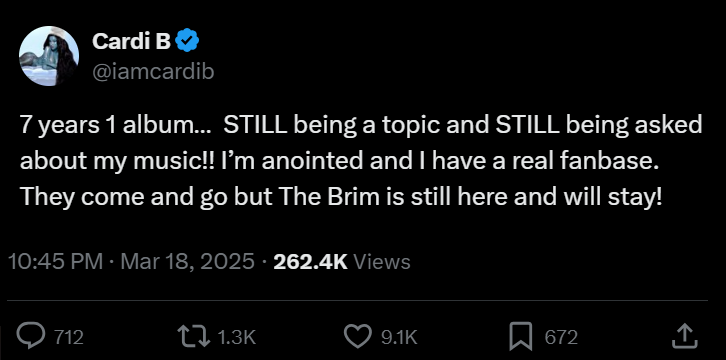Click the tweet line starting '7 years 1 album'
Screen dimensions: 726x360
(361, 125)
